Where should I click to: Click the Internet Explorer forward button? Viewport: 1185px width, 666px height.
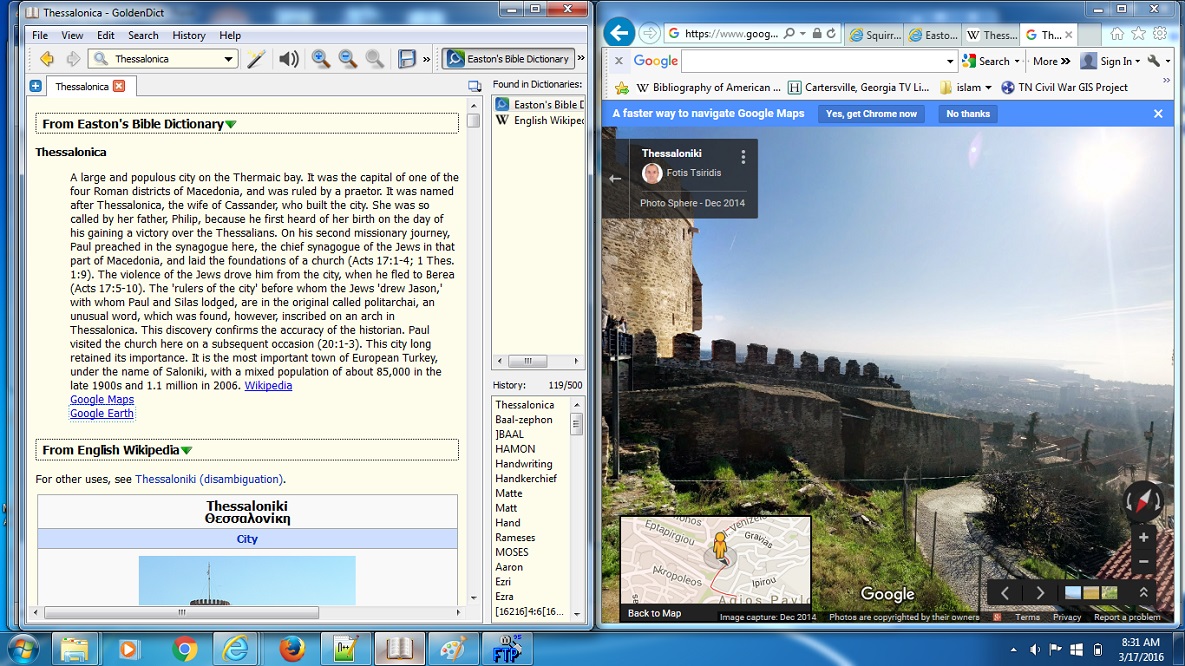(x=649, y=33)
